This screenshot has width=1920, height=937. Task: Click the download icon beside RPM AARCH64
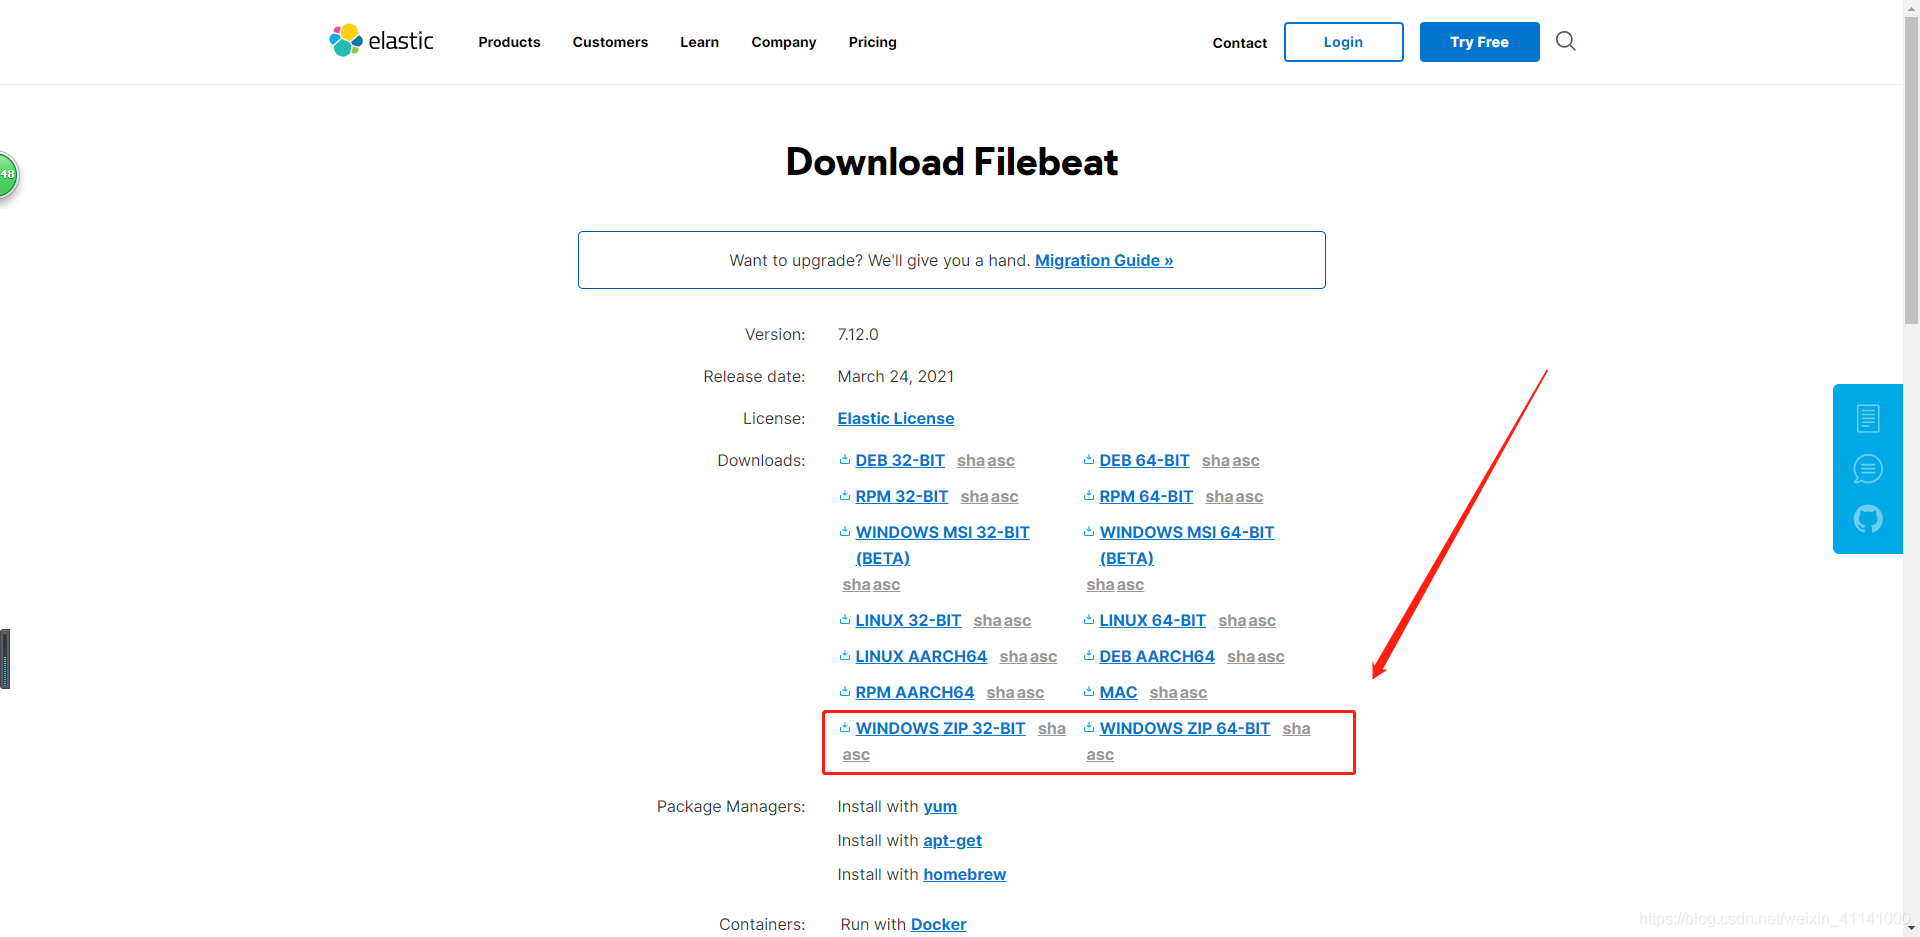[845, 691]
